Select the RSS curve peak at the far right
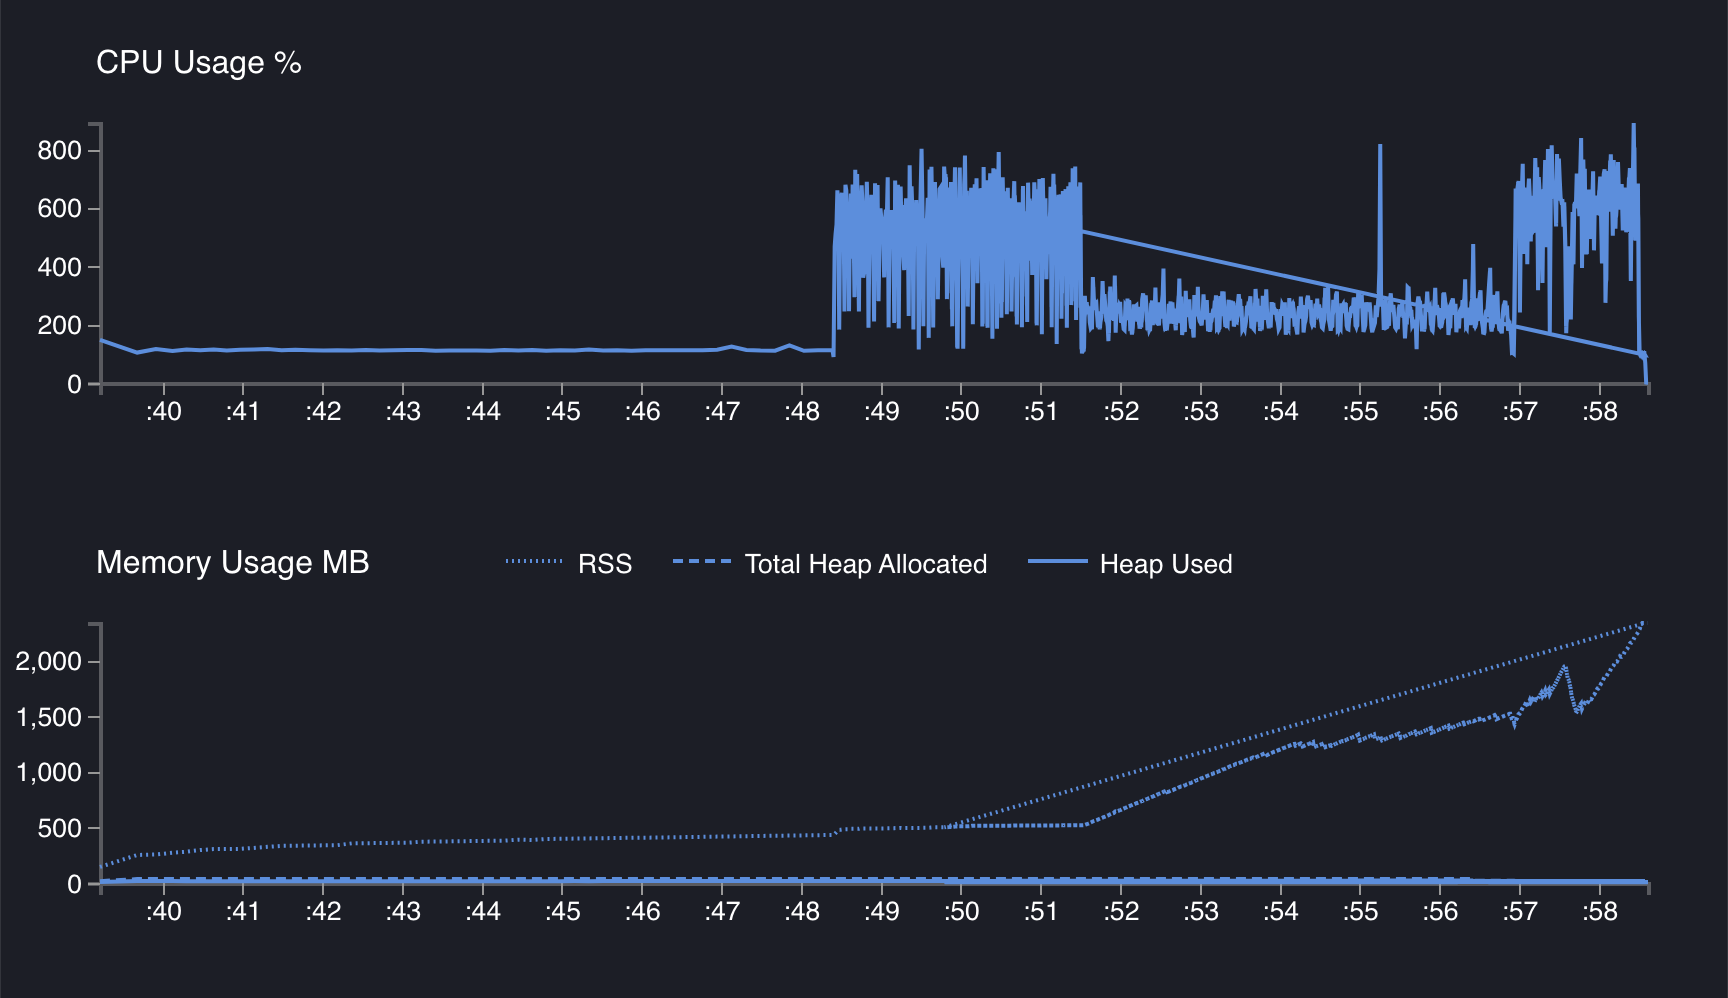The width and height of the screenshot is (1728, 998). (1642, 623)
